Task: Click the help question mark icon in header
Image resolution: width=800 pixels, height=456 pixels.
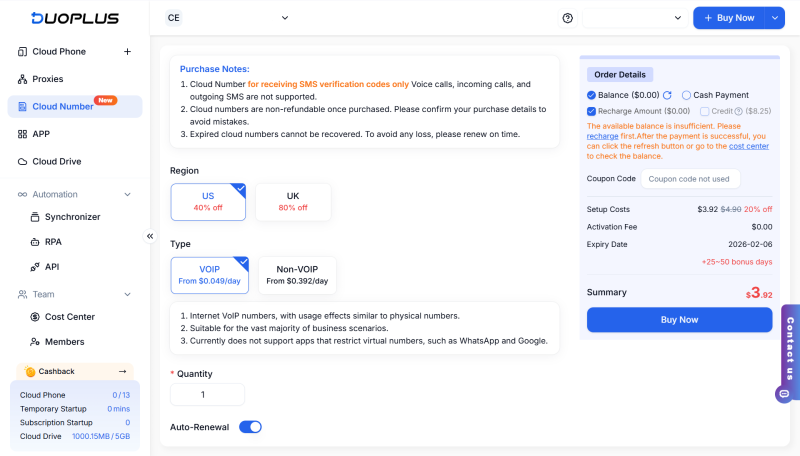Action: tap(568, 18)
